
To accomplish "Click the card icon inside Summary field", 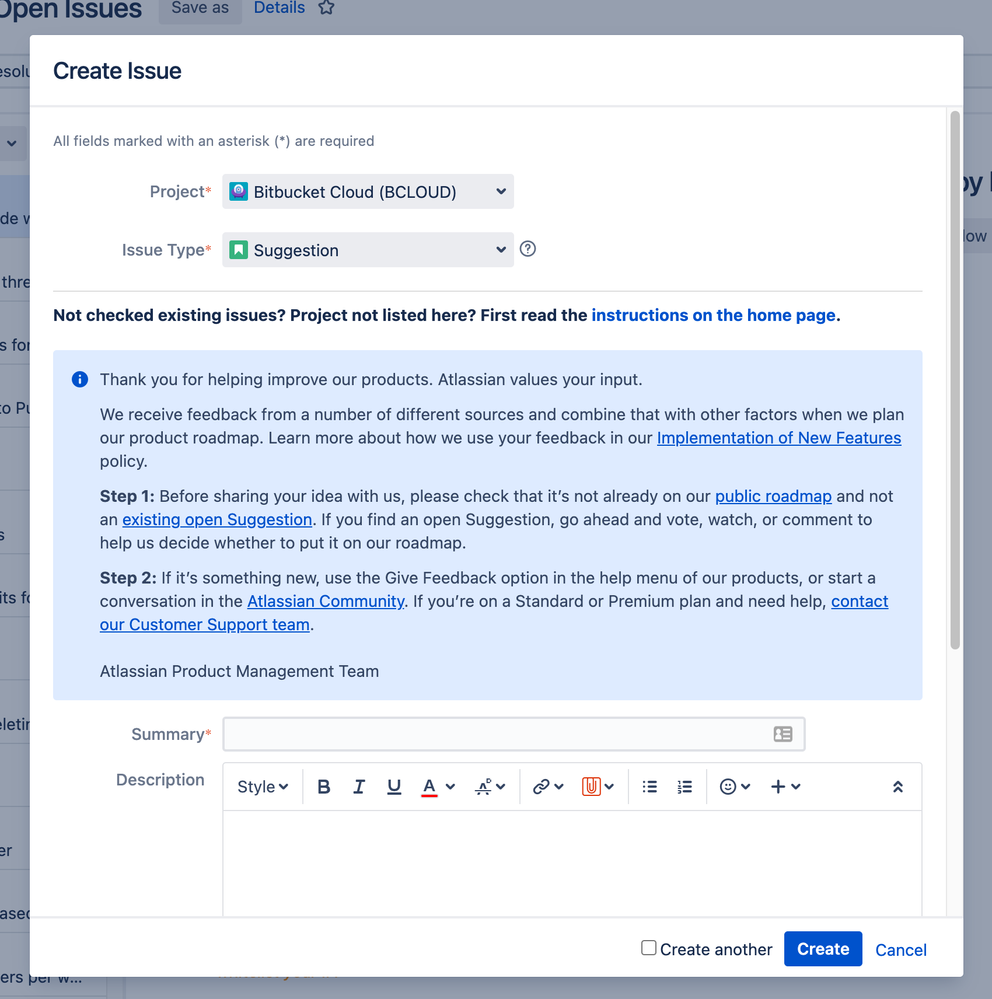I will pyautogui.click(x=783, y=734).
